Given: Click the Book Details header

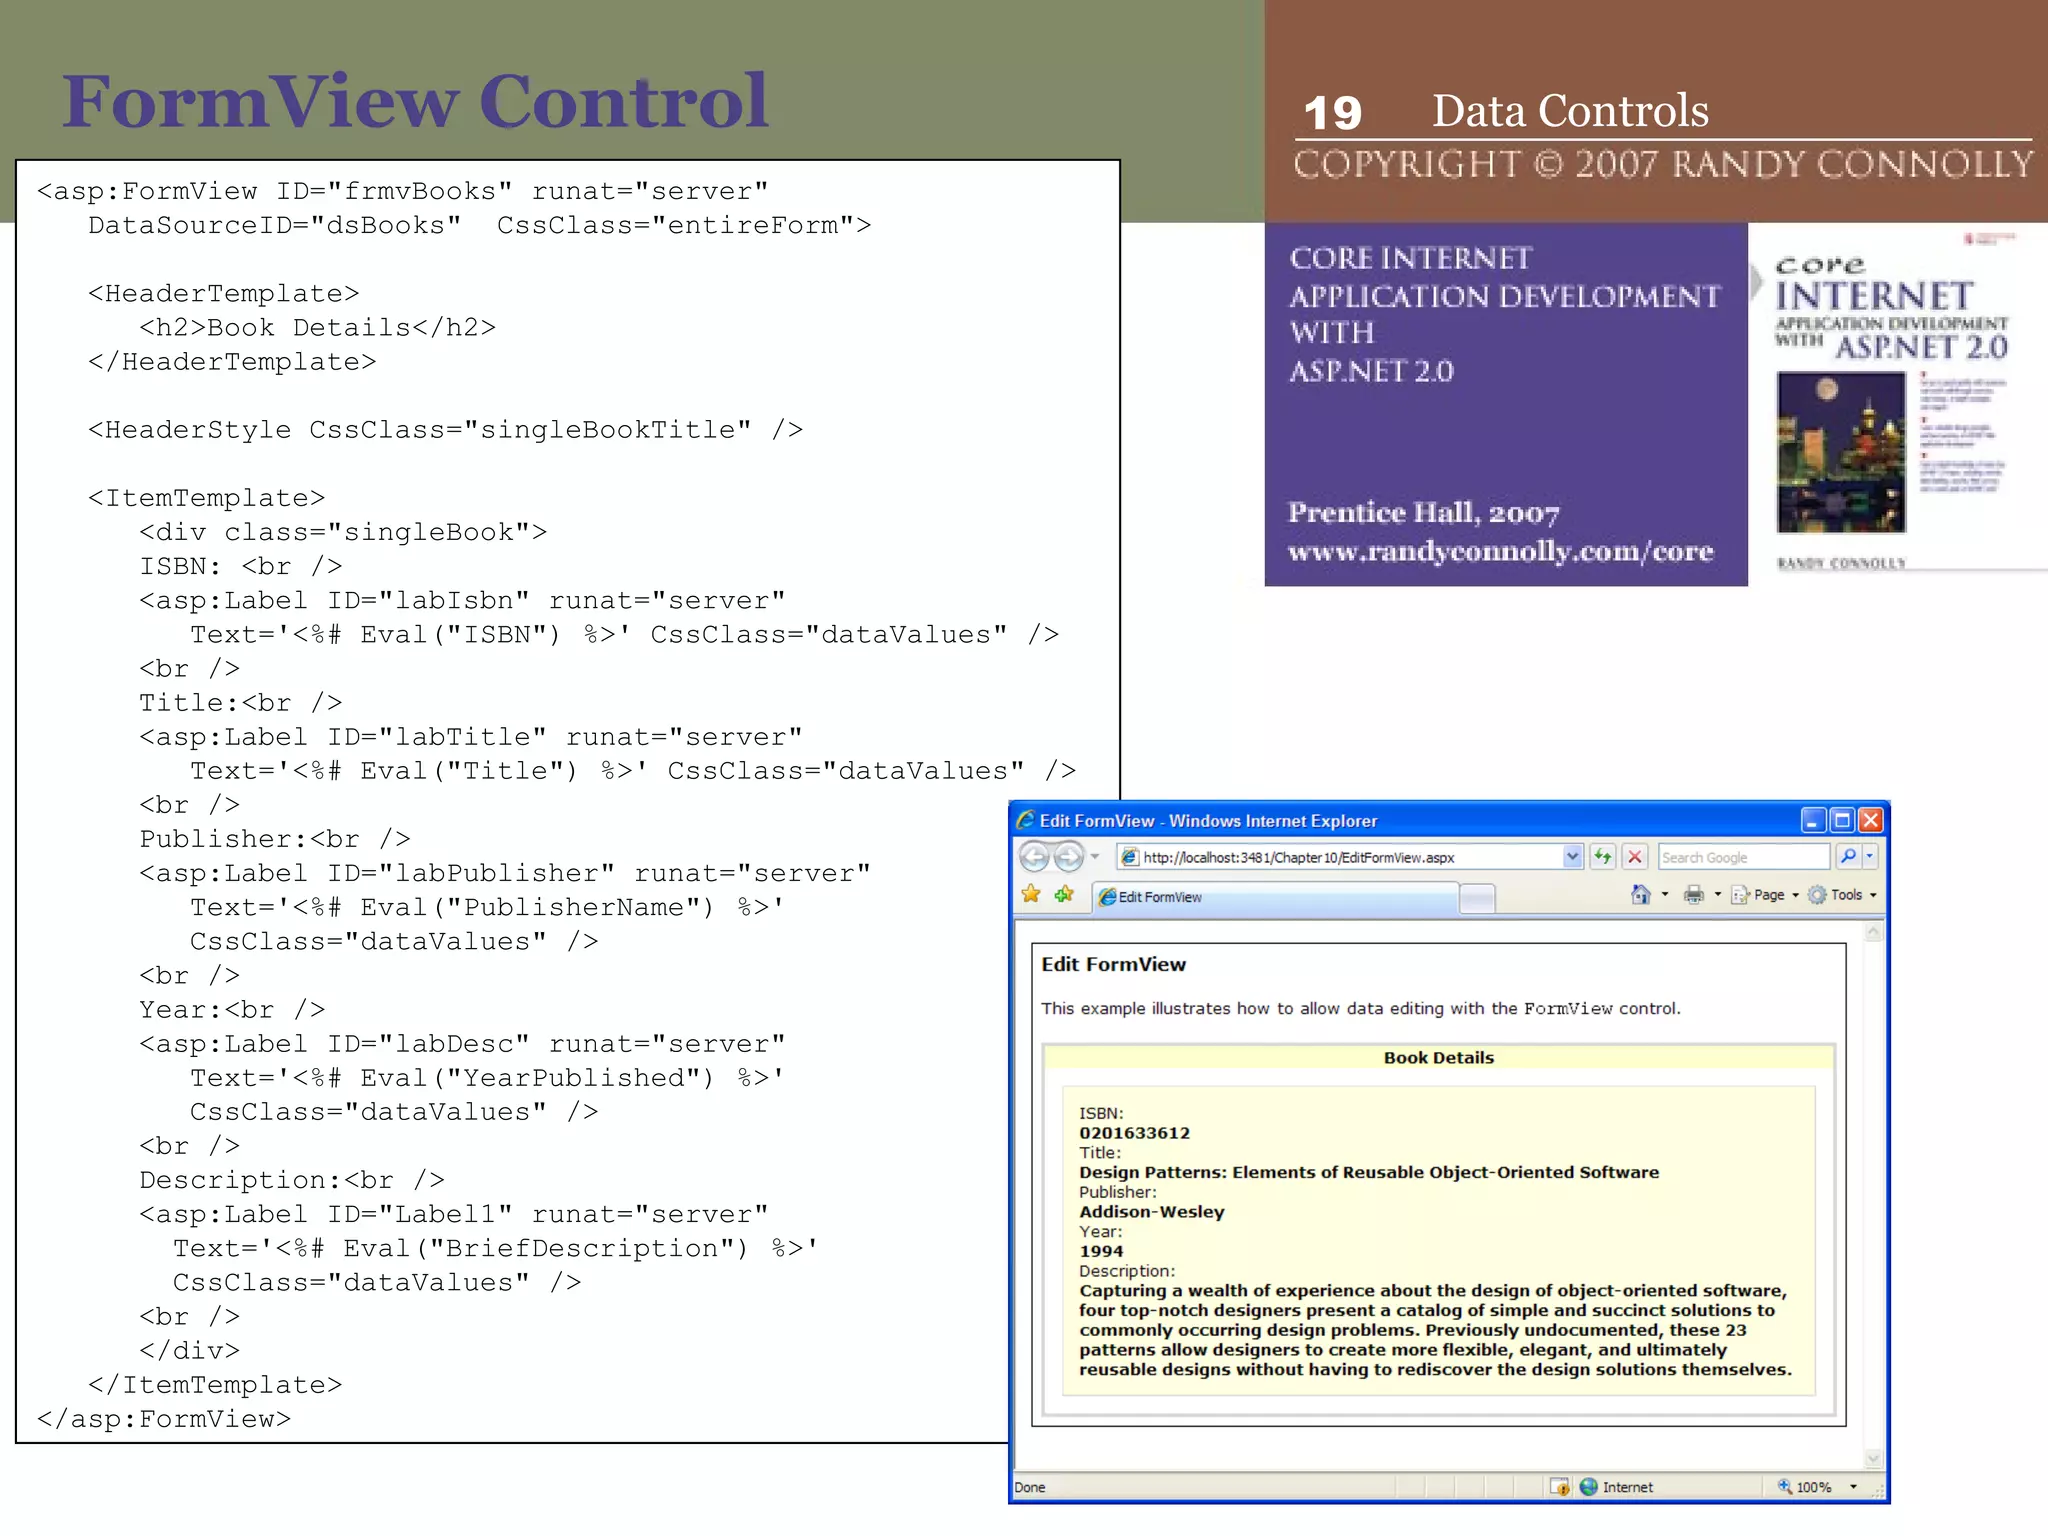Looking at the screenshot, I should [x=1438, y=1057].
